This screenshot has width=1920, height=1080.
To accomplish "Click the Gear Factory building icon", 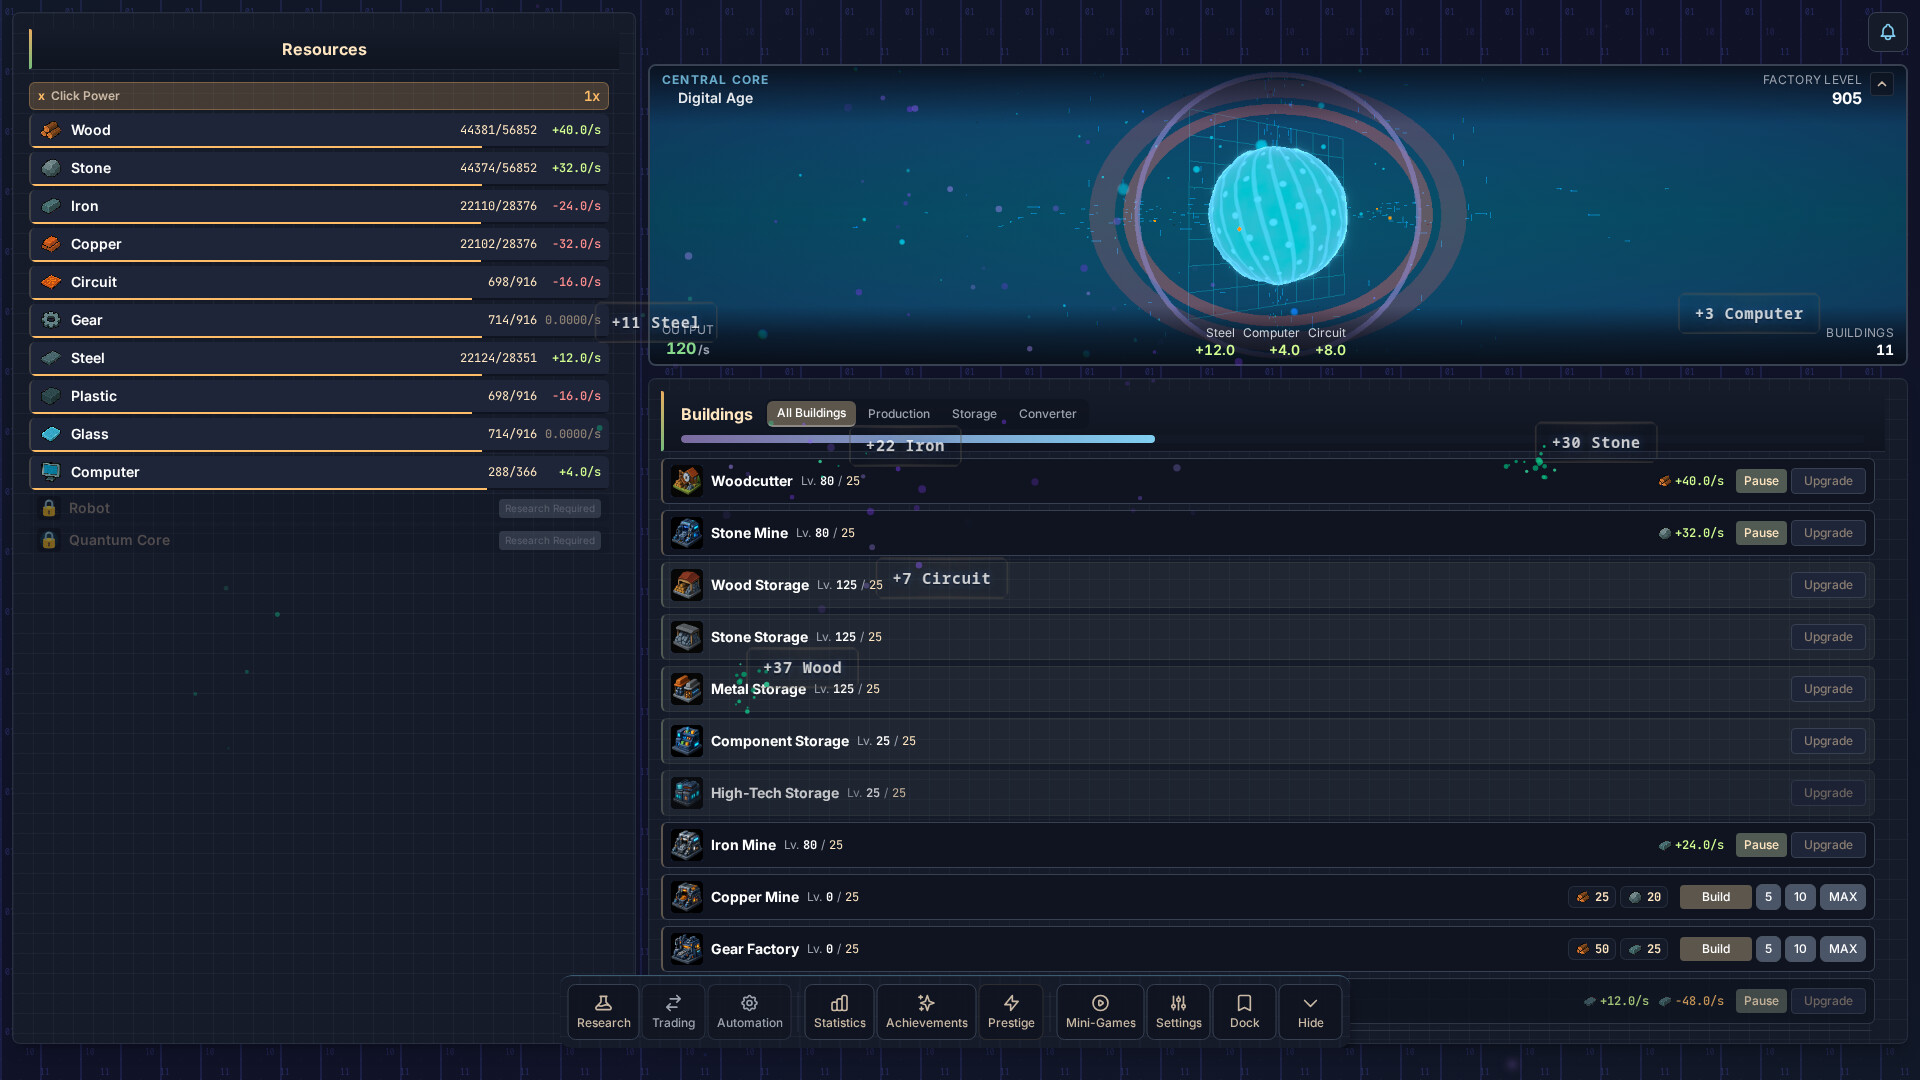I will 687,949.
